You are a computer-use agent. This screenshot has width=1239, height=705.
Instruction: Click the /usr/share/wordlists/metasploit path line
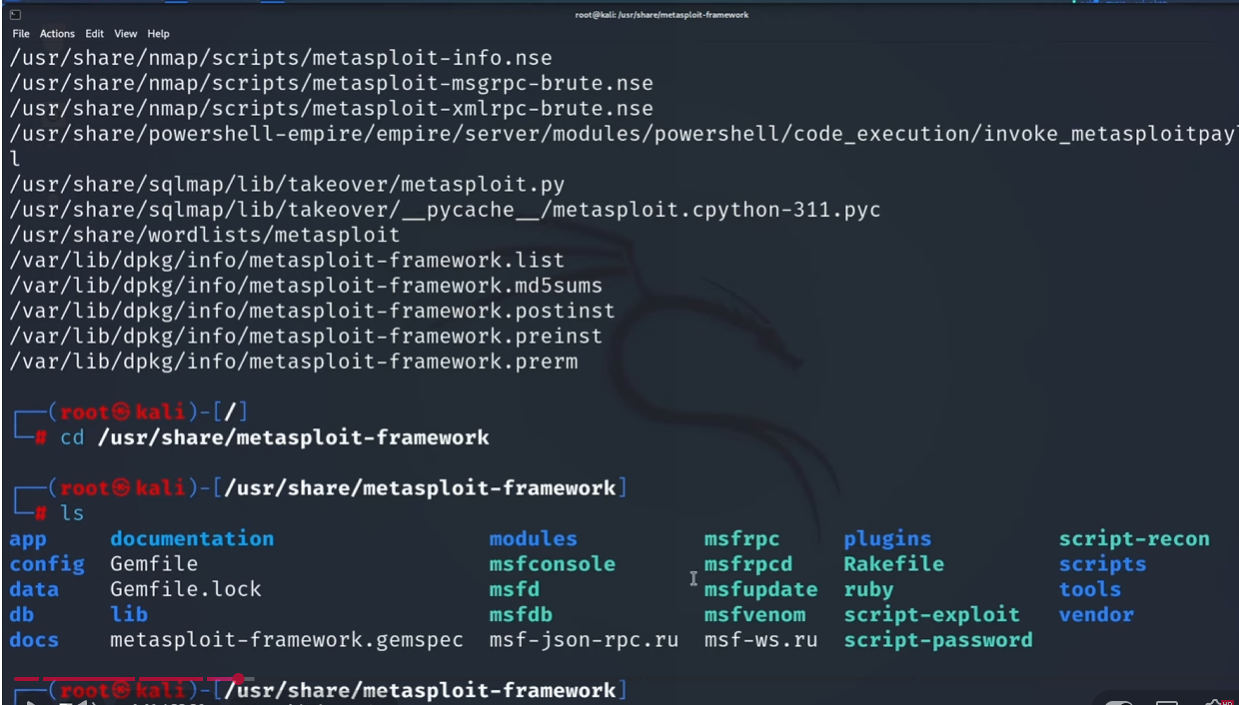(204, 235)
